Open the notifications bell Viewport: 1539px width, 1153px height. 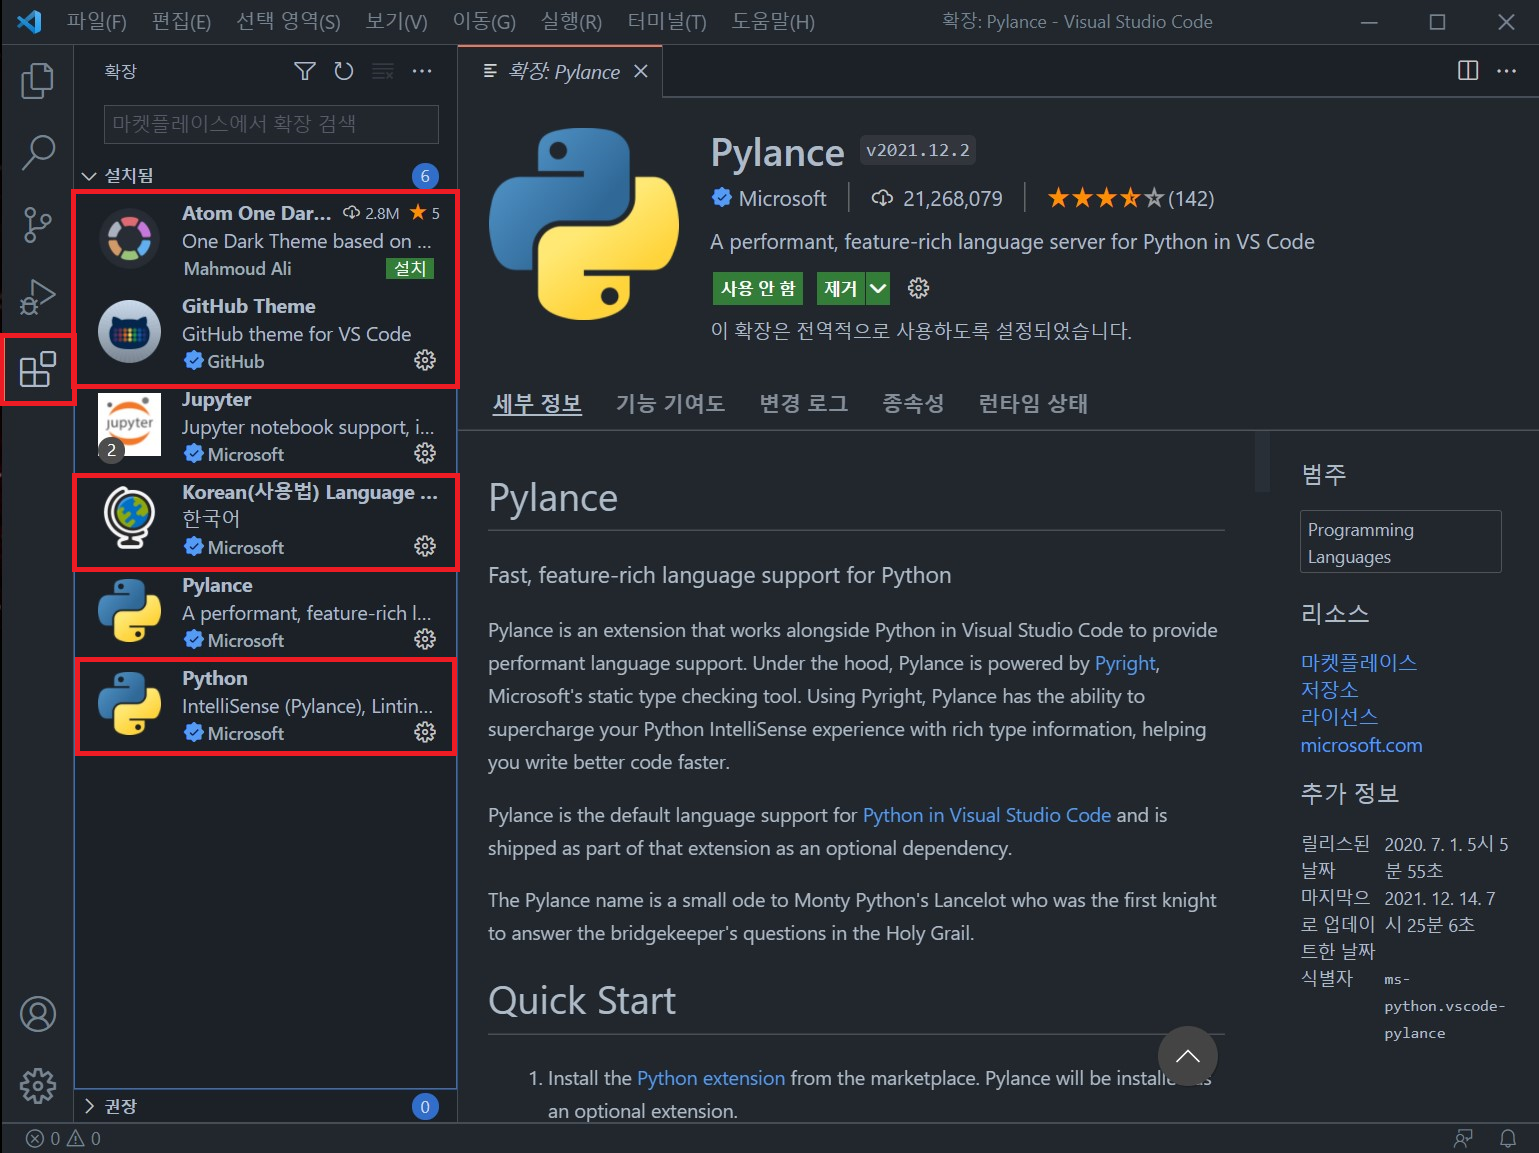[x=1508, y=1138]
